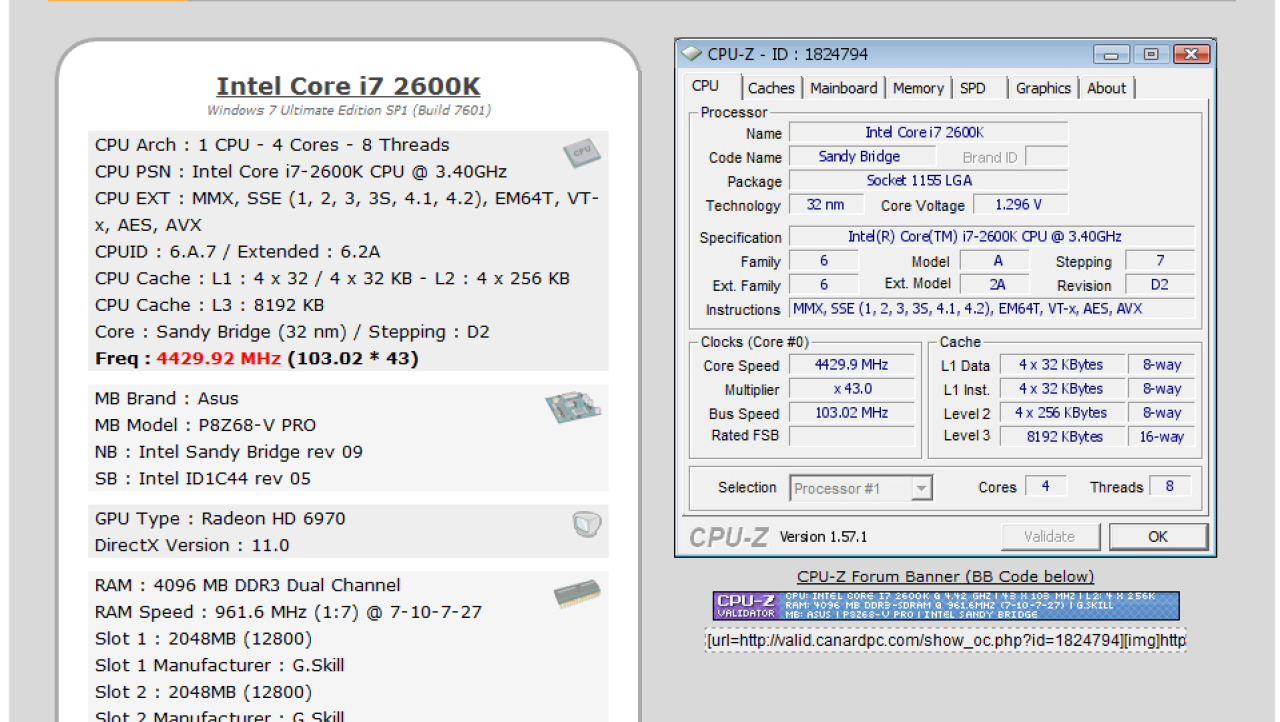Click the 'SB : Intel ID1C44 rev 05' line
Screen dimensions: 1280x722
coord(203,478)
